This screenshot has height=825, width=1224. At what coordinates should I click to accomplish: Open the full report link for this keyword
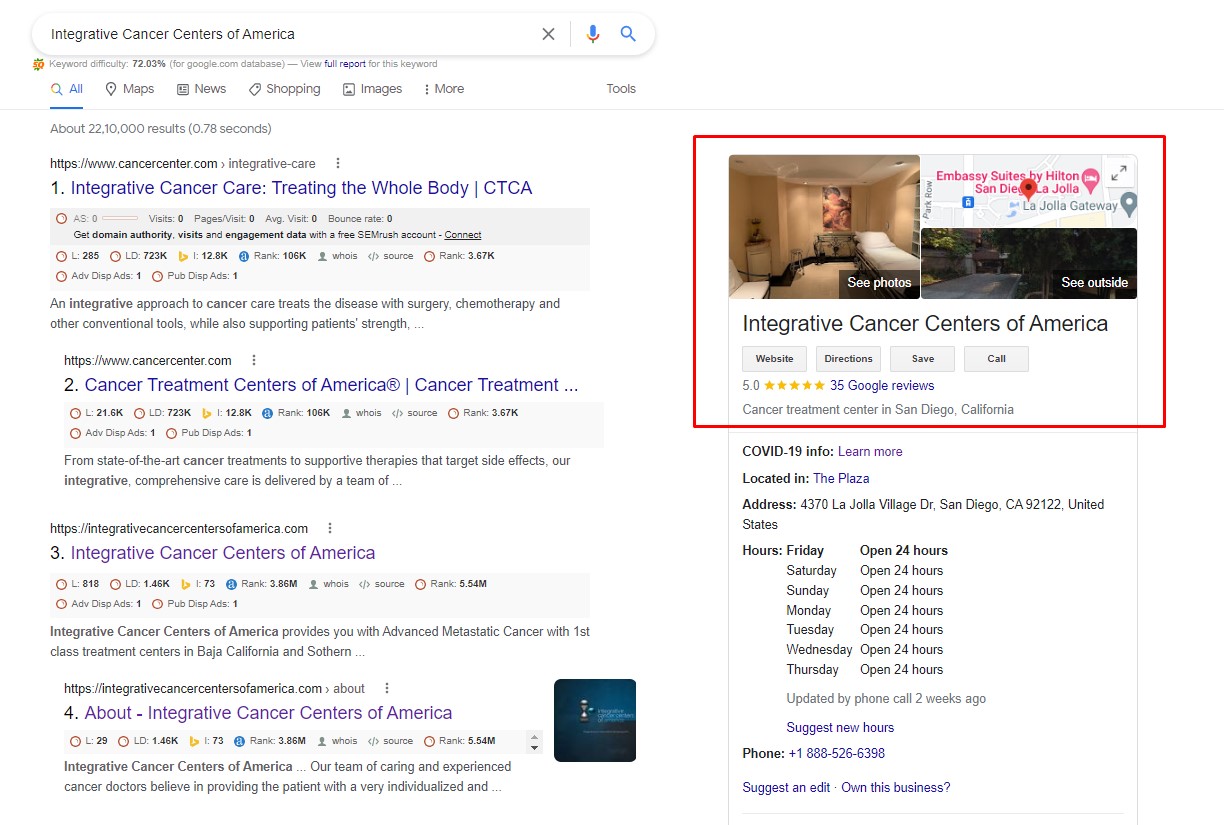[345, 64]
